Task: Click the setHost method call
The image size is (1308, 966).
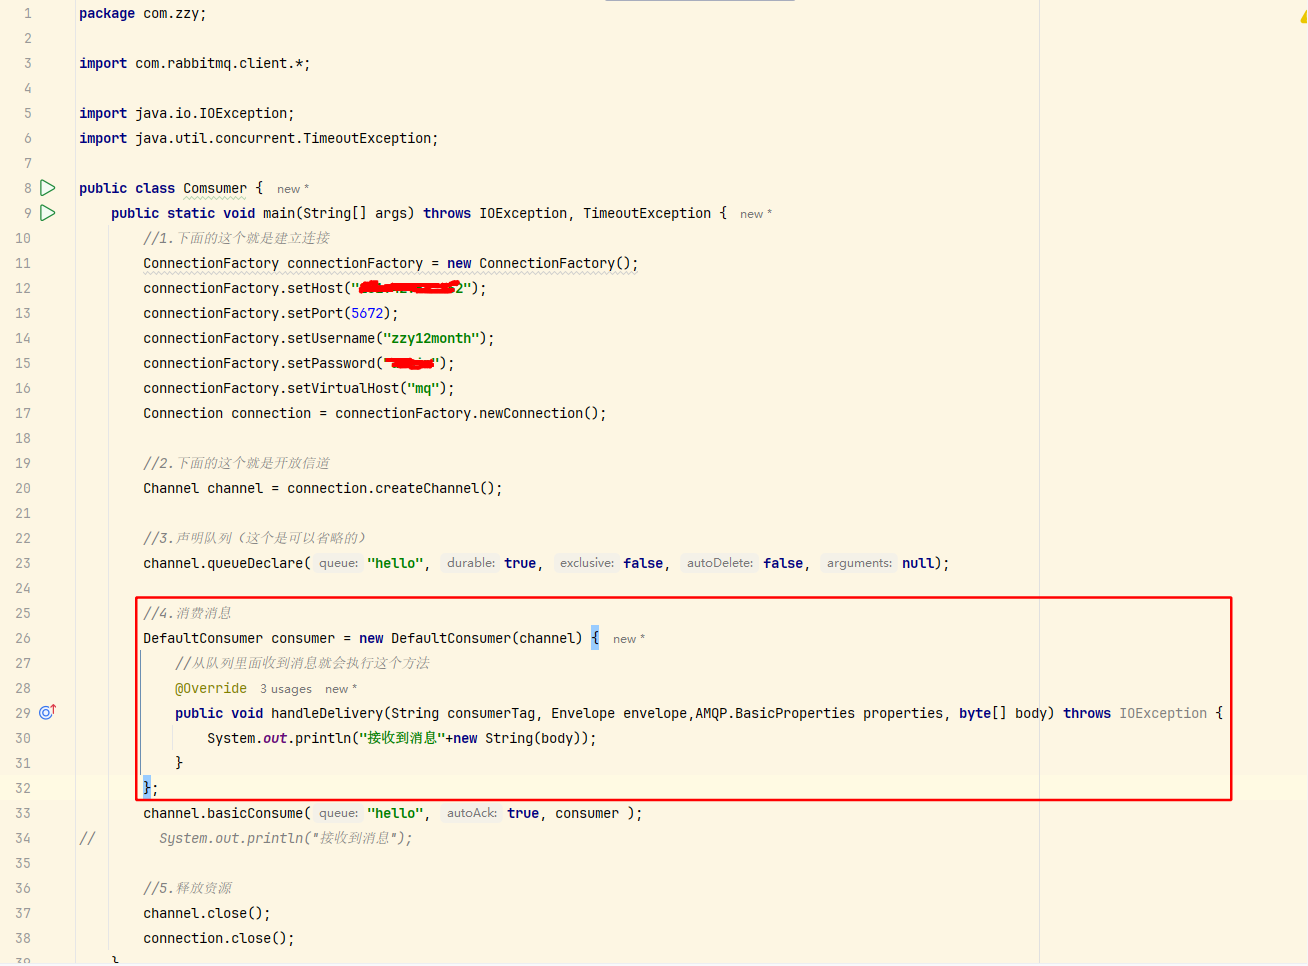Action: (x=315, y=288)
